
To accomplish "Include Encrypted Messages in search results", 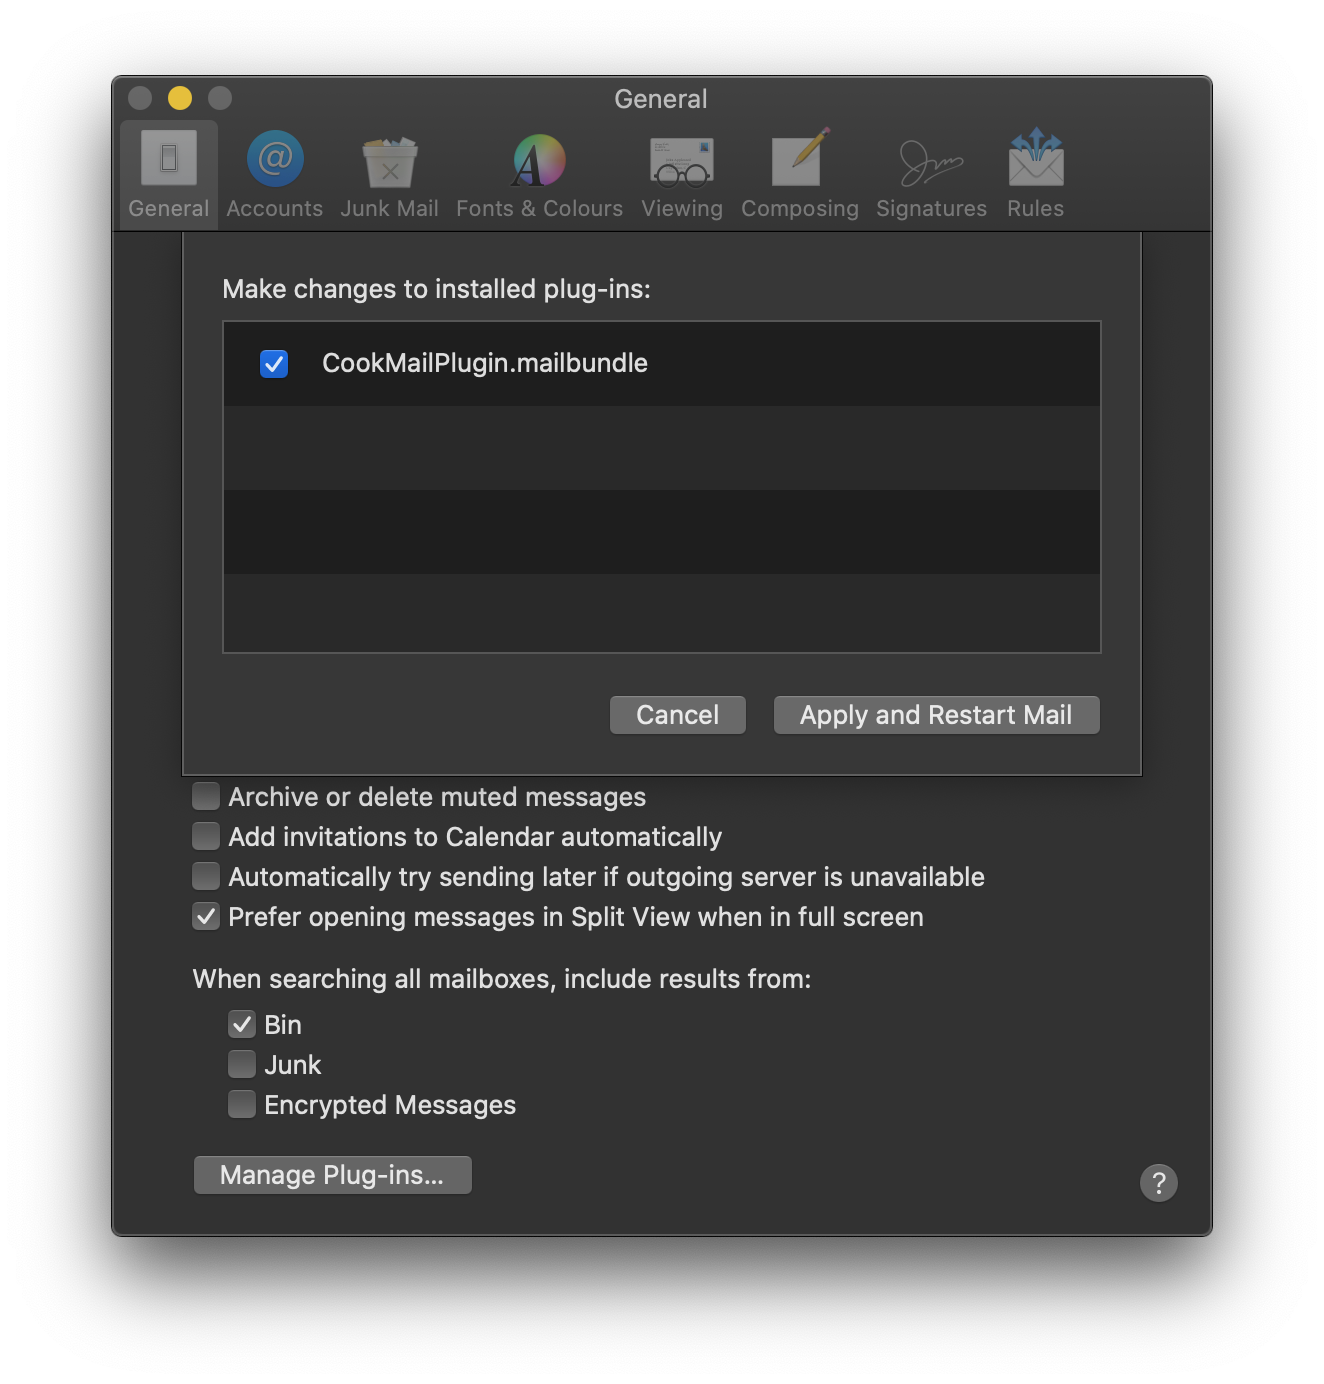I will (242, 1104).
